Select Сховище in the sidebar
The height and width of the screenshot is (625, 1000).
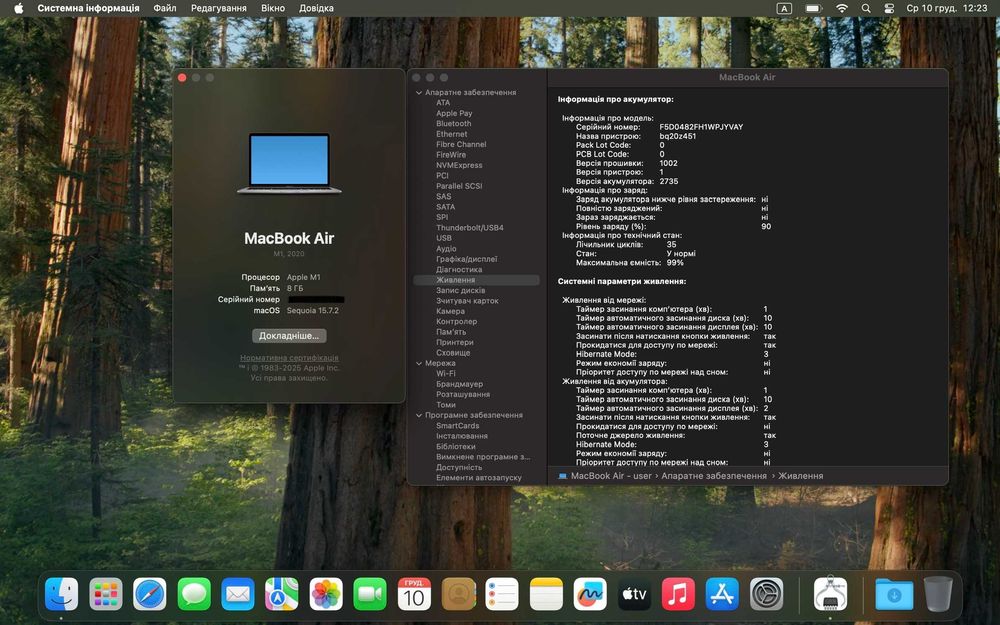point(453,353)
